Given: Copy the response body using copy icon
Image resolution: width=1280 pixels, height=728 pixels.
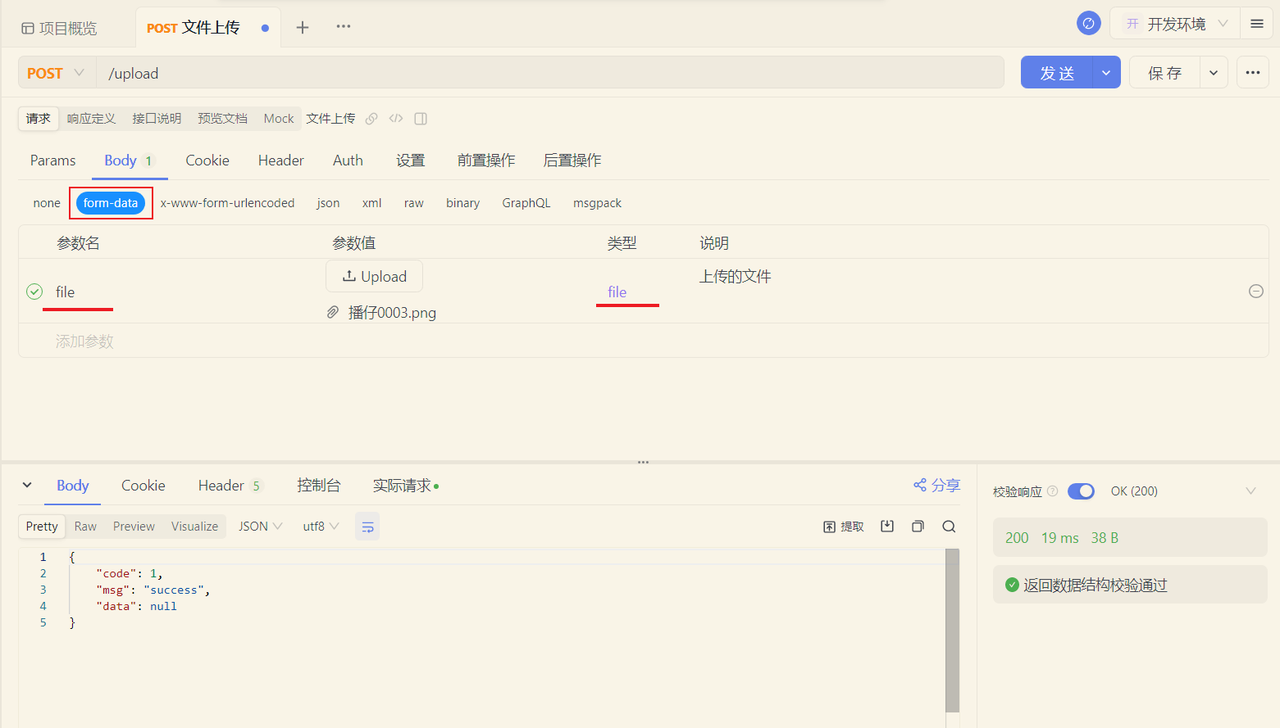Looking at the screenshot, I should (x=917, y=525).
